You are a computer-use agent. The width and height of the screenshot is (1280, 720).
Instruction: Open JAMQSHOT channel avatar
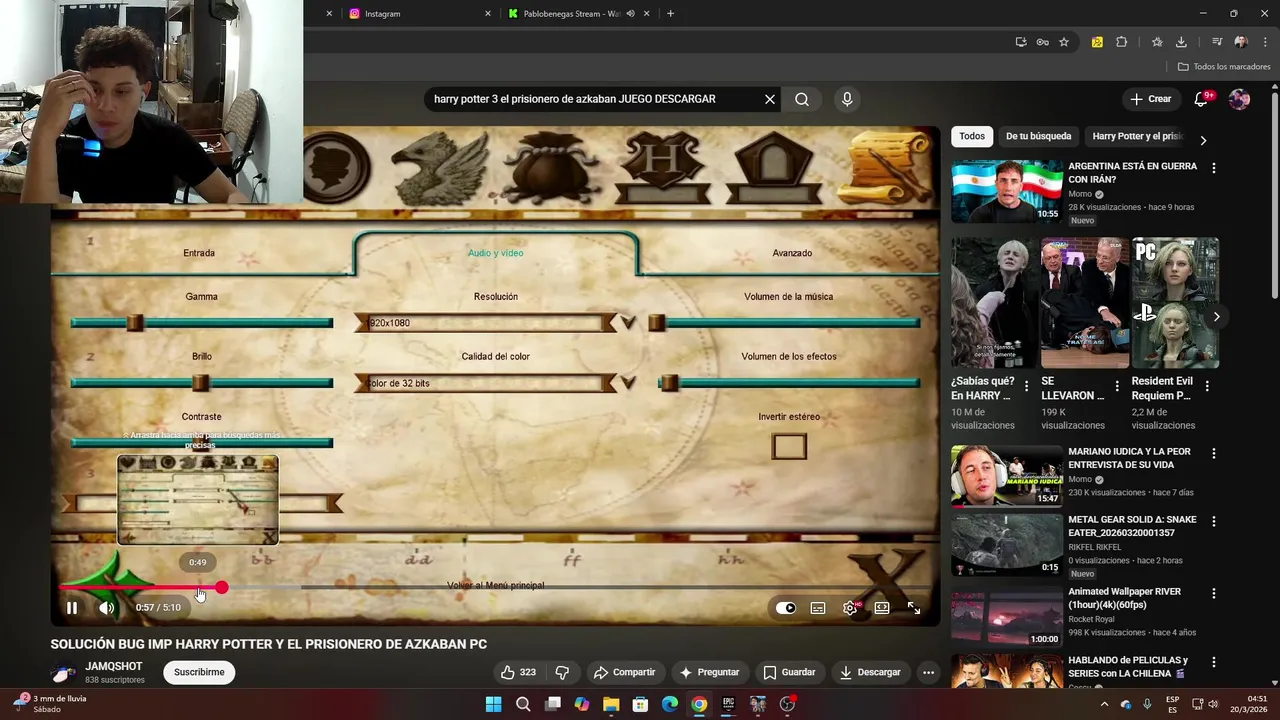(64, 673)
